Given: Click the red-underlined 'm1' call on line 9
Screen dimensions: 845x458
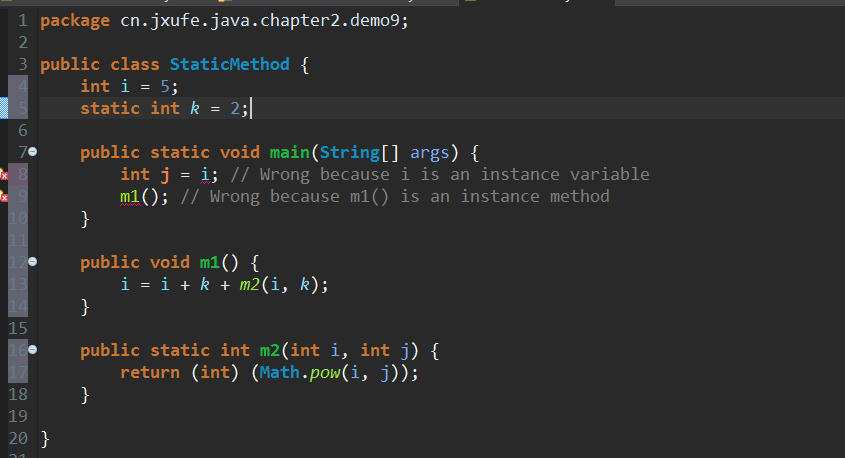Looking at the screenshot, I should pyautogui.click(x=130, y=197).
